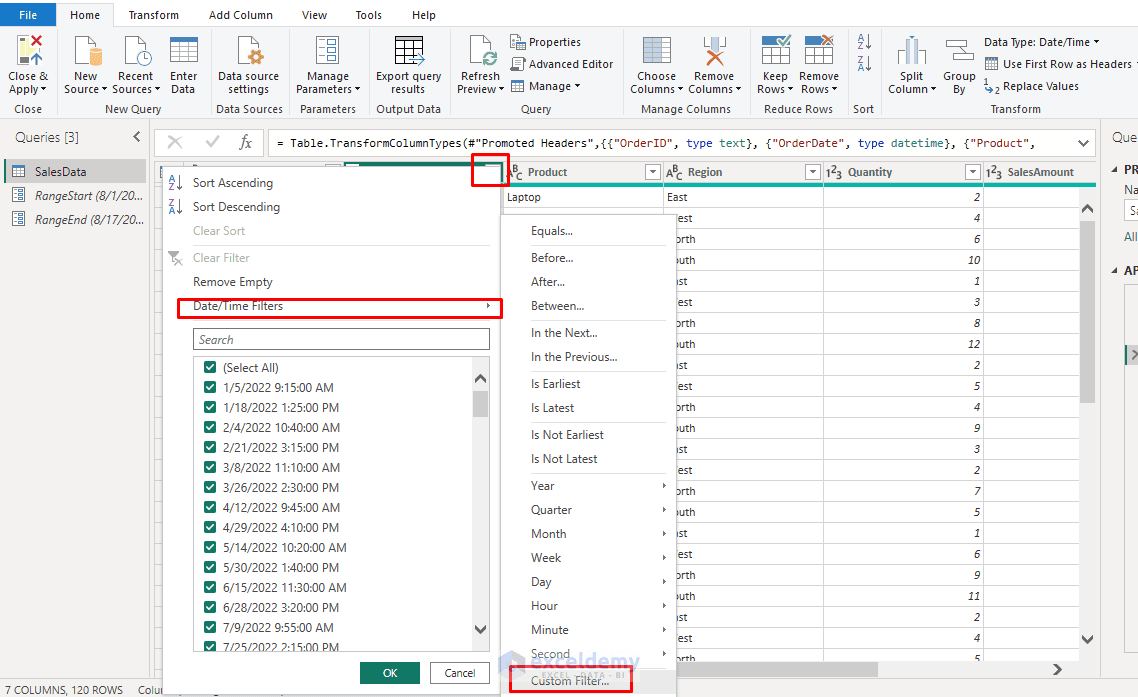
Task: Click the Export query results icon
Action: pos(409,51)
